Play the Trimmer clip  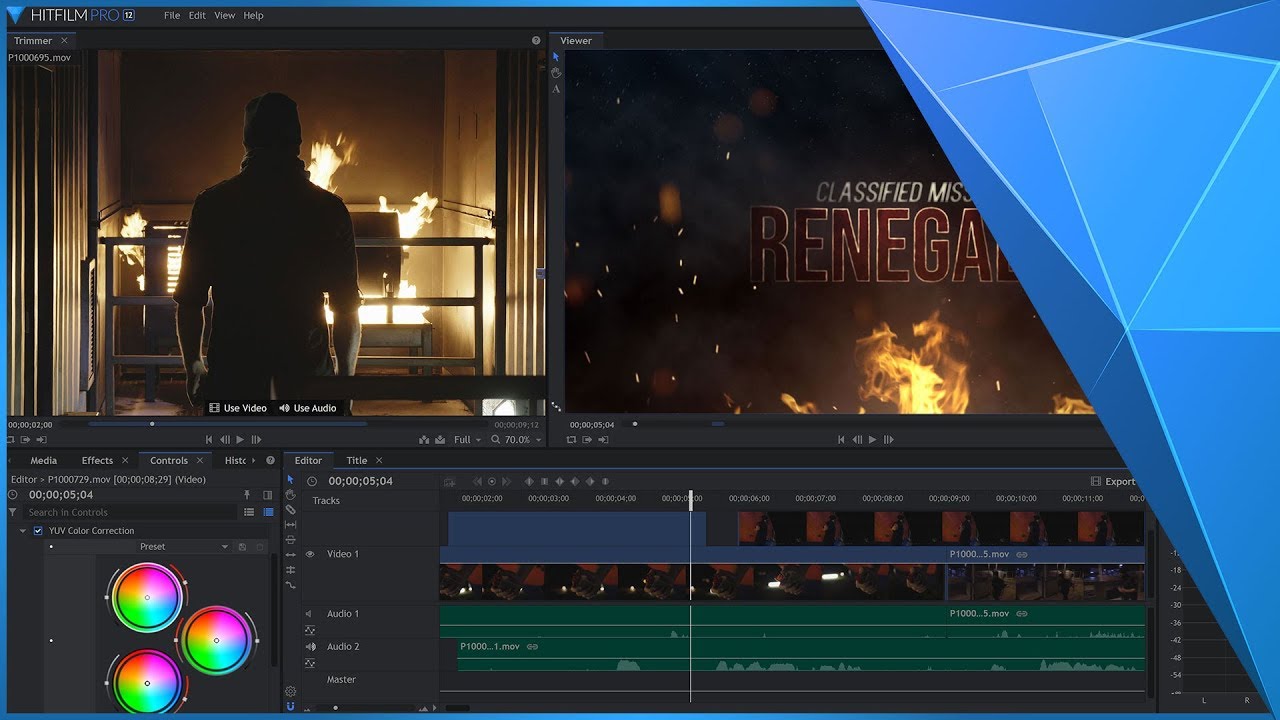(x=240, y=439)
